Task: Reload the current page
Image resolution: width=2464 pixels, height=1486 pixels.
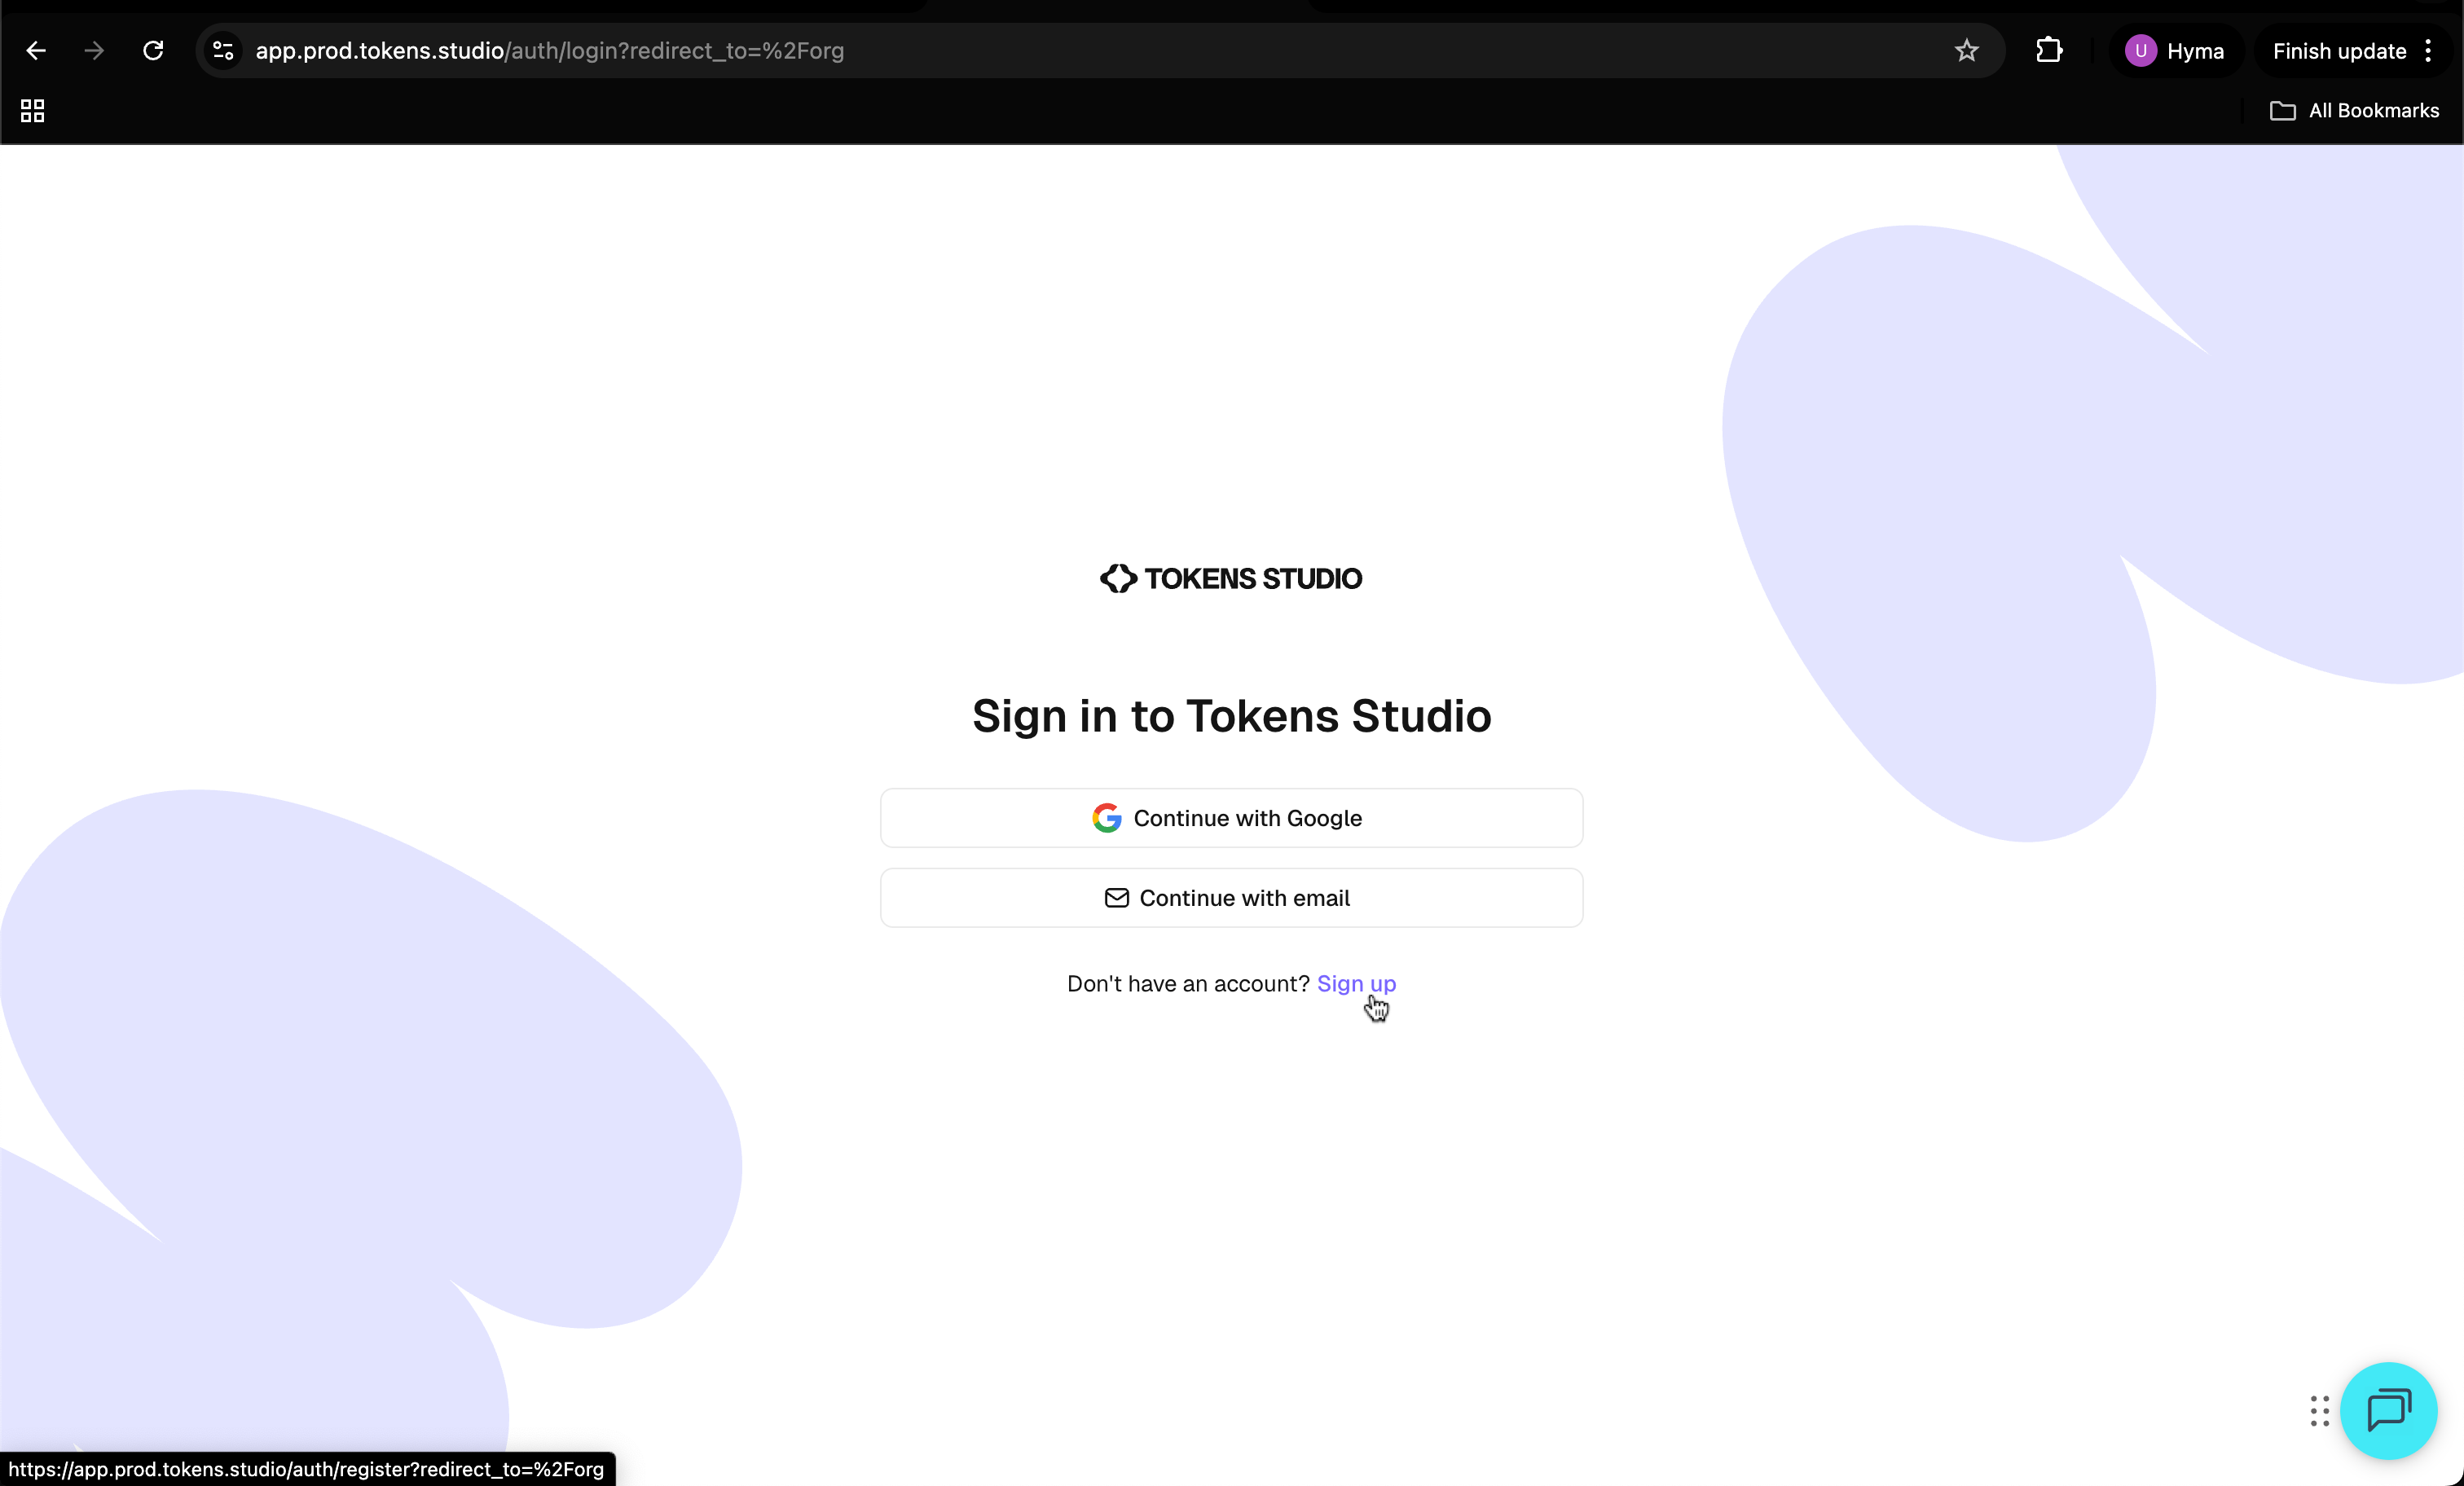Action: pos(153,51)
